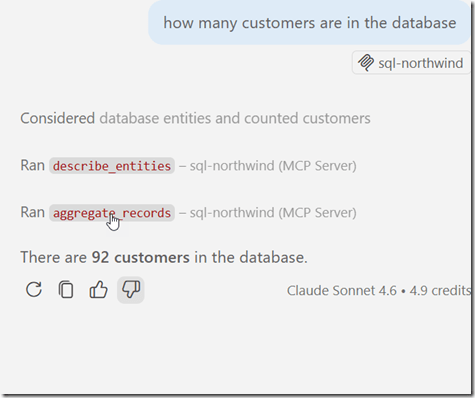Click Ran label before aggregate_records
This screenshot has height=398, width=475.
pyautogui.click(x=32, y=213)
